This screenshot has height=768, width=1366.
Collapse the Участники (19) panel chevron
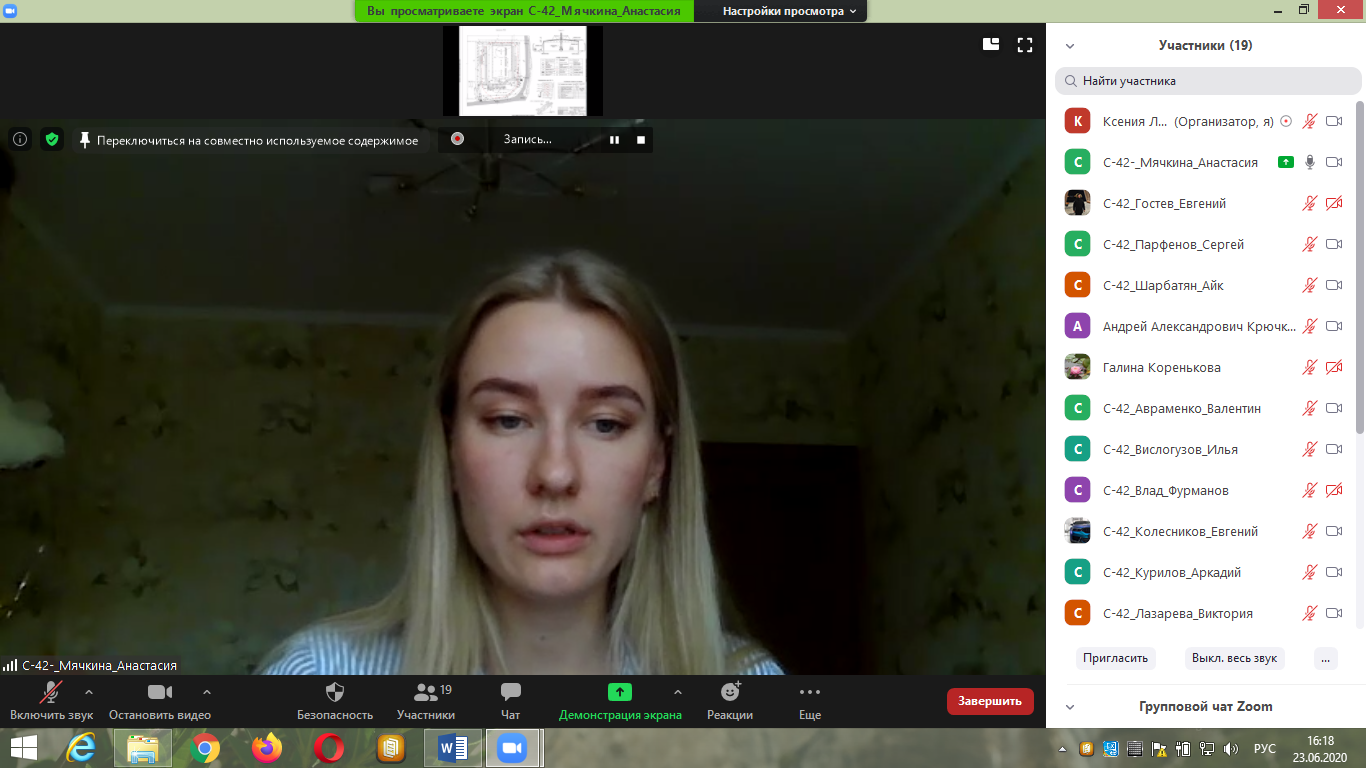click(x=1070, y=46)
